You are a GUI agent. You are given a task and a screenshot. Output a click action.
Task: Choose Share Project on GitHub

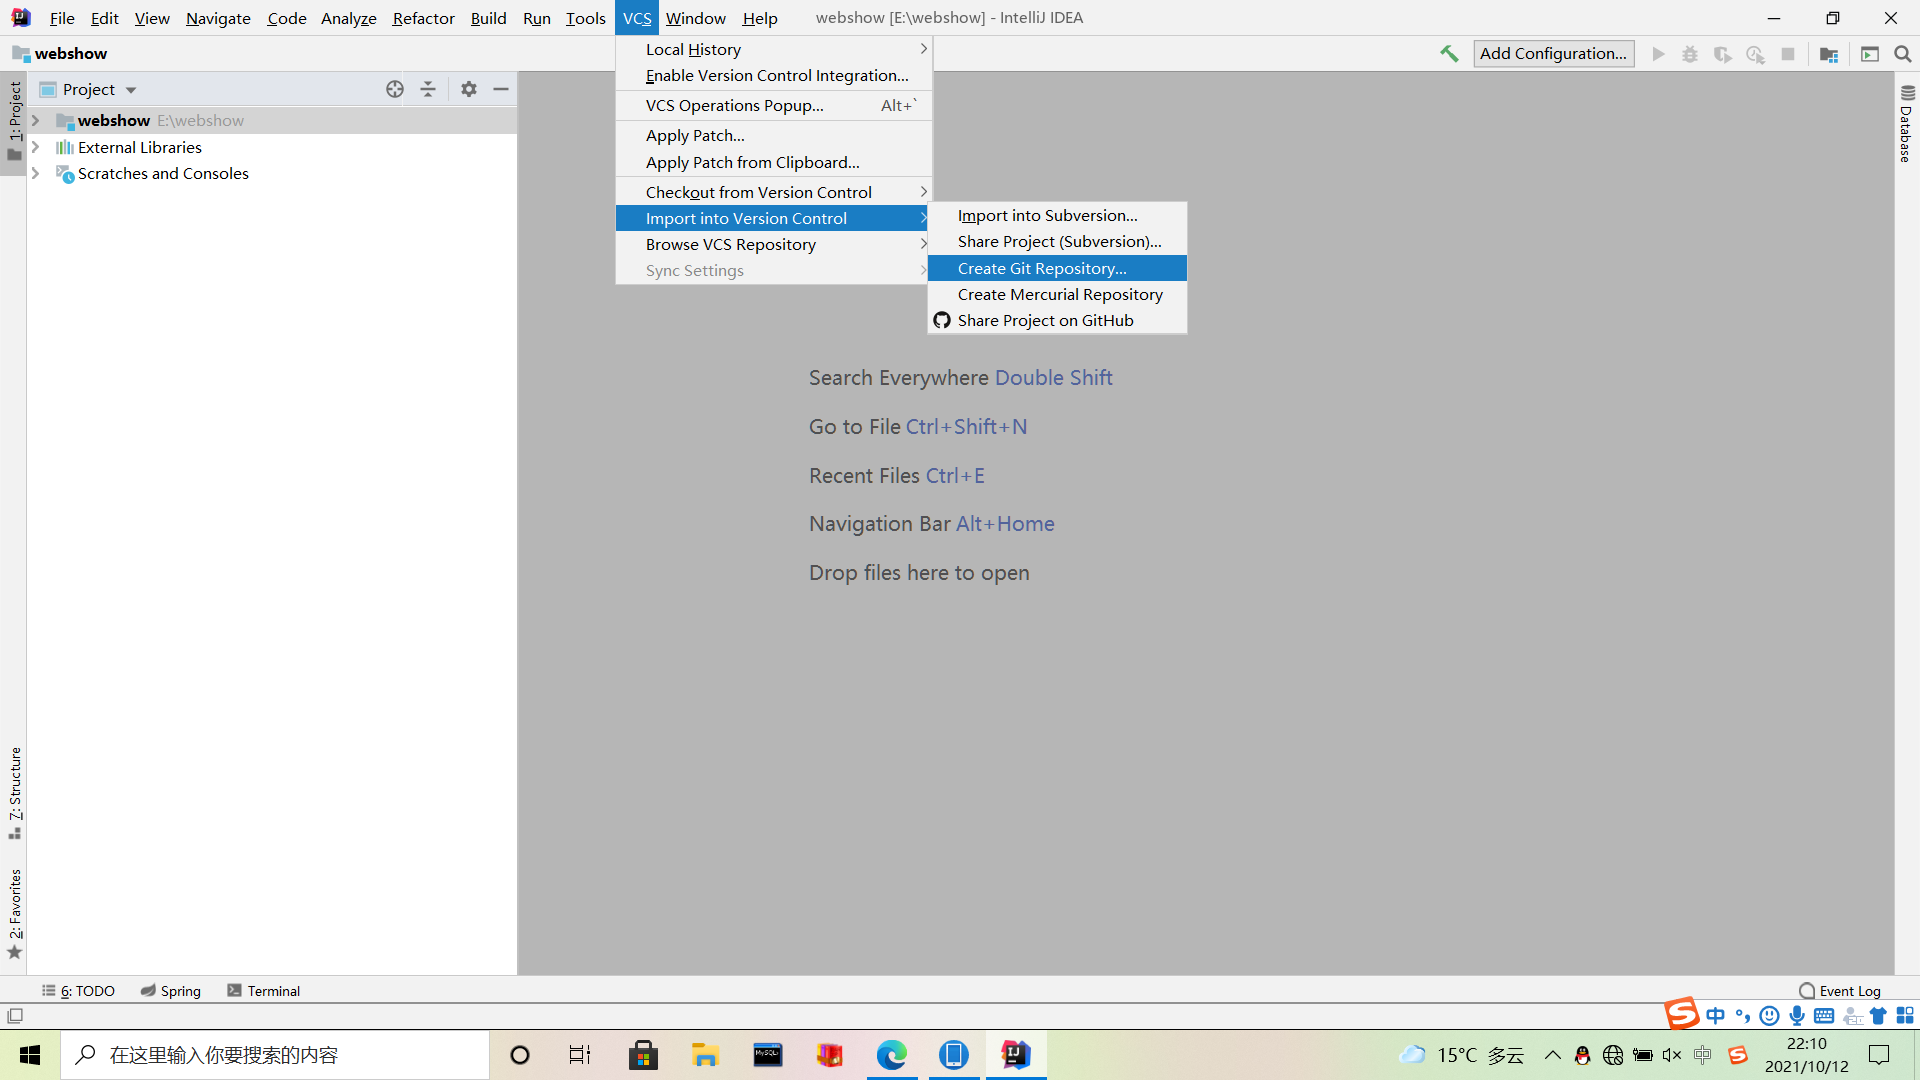tap(1045, 320)
